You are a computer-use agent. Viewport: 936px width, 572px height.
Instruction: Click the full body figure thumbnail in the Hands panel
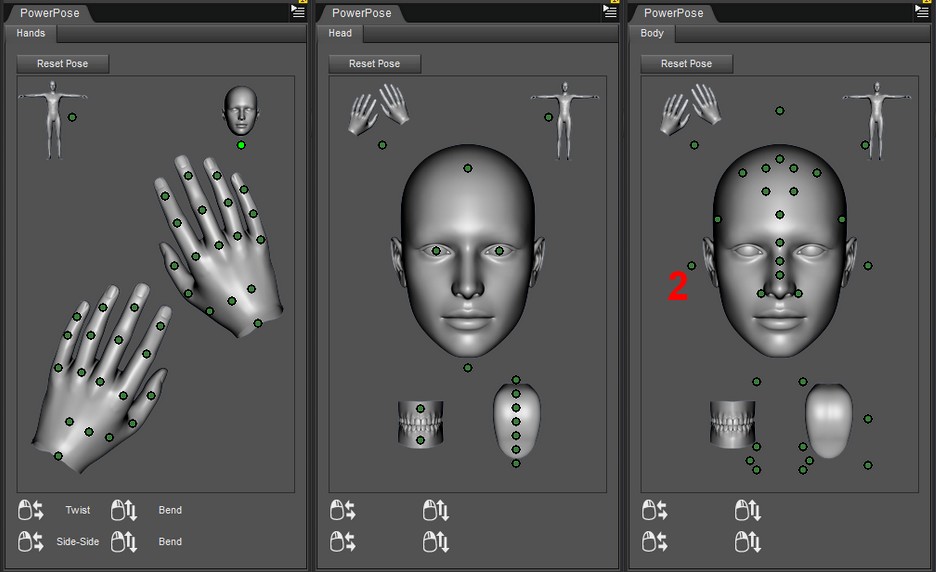coord(53,120)
